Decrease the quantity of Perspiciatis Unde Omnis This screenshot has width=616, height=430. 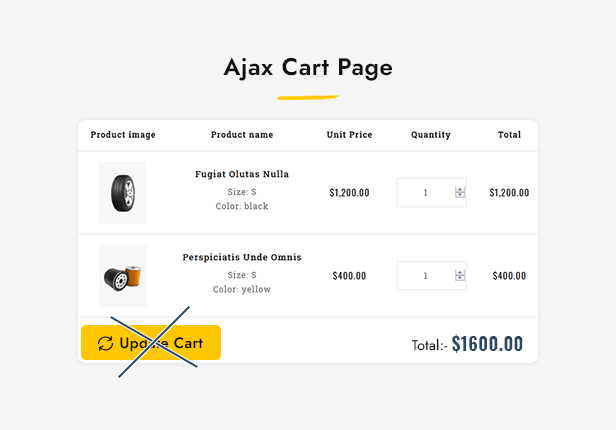pos(460,278)
